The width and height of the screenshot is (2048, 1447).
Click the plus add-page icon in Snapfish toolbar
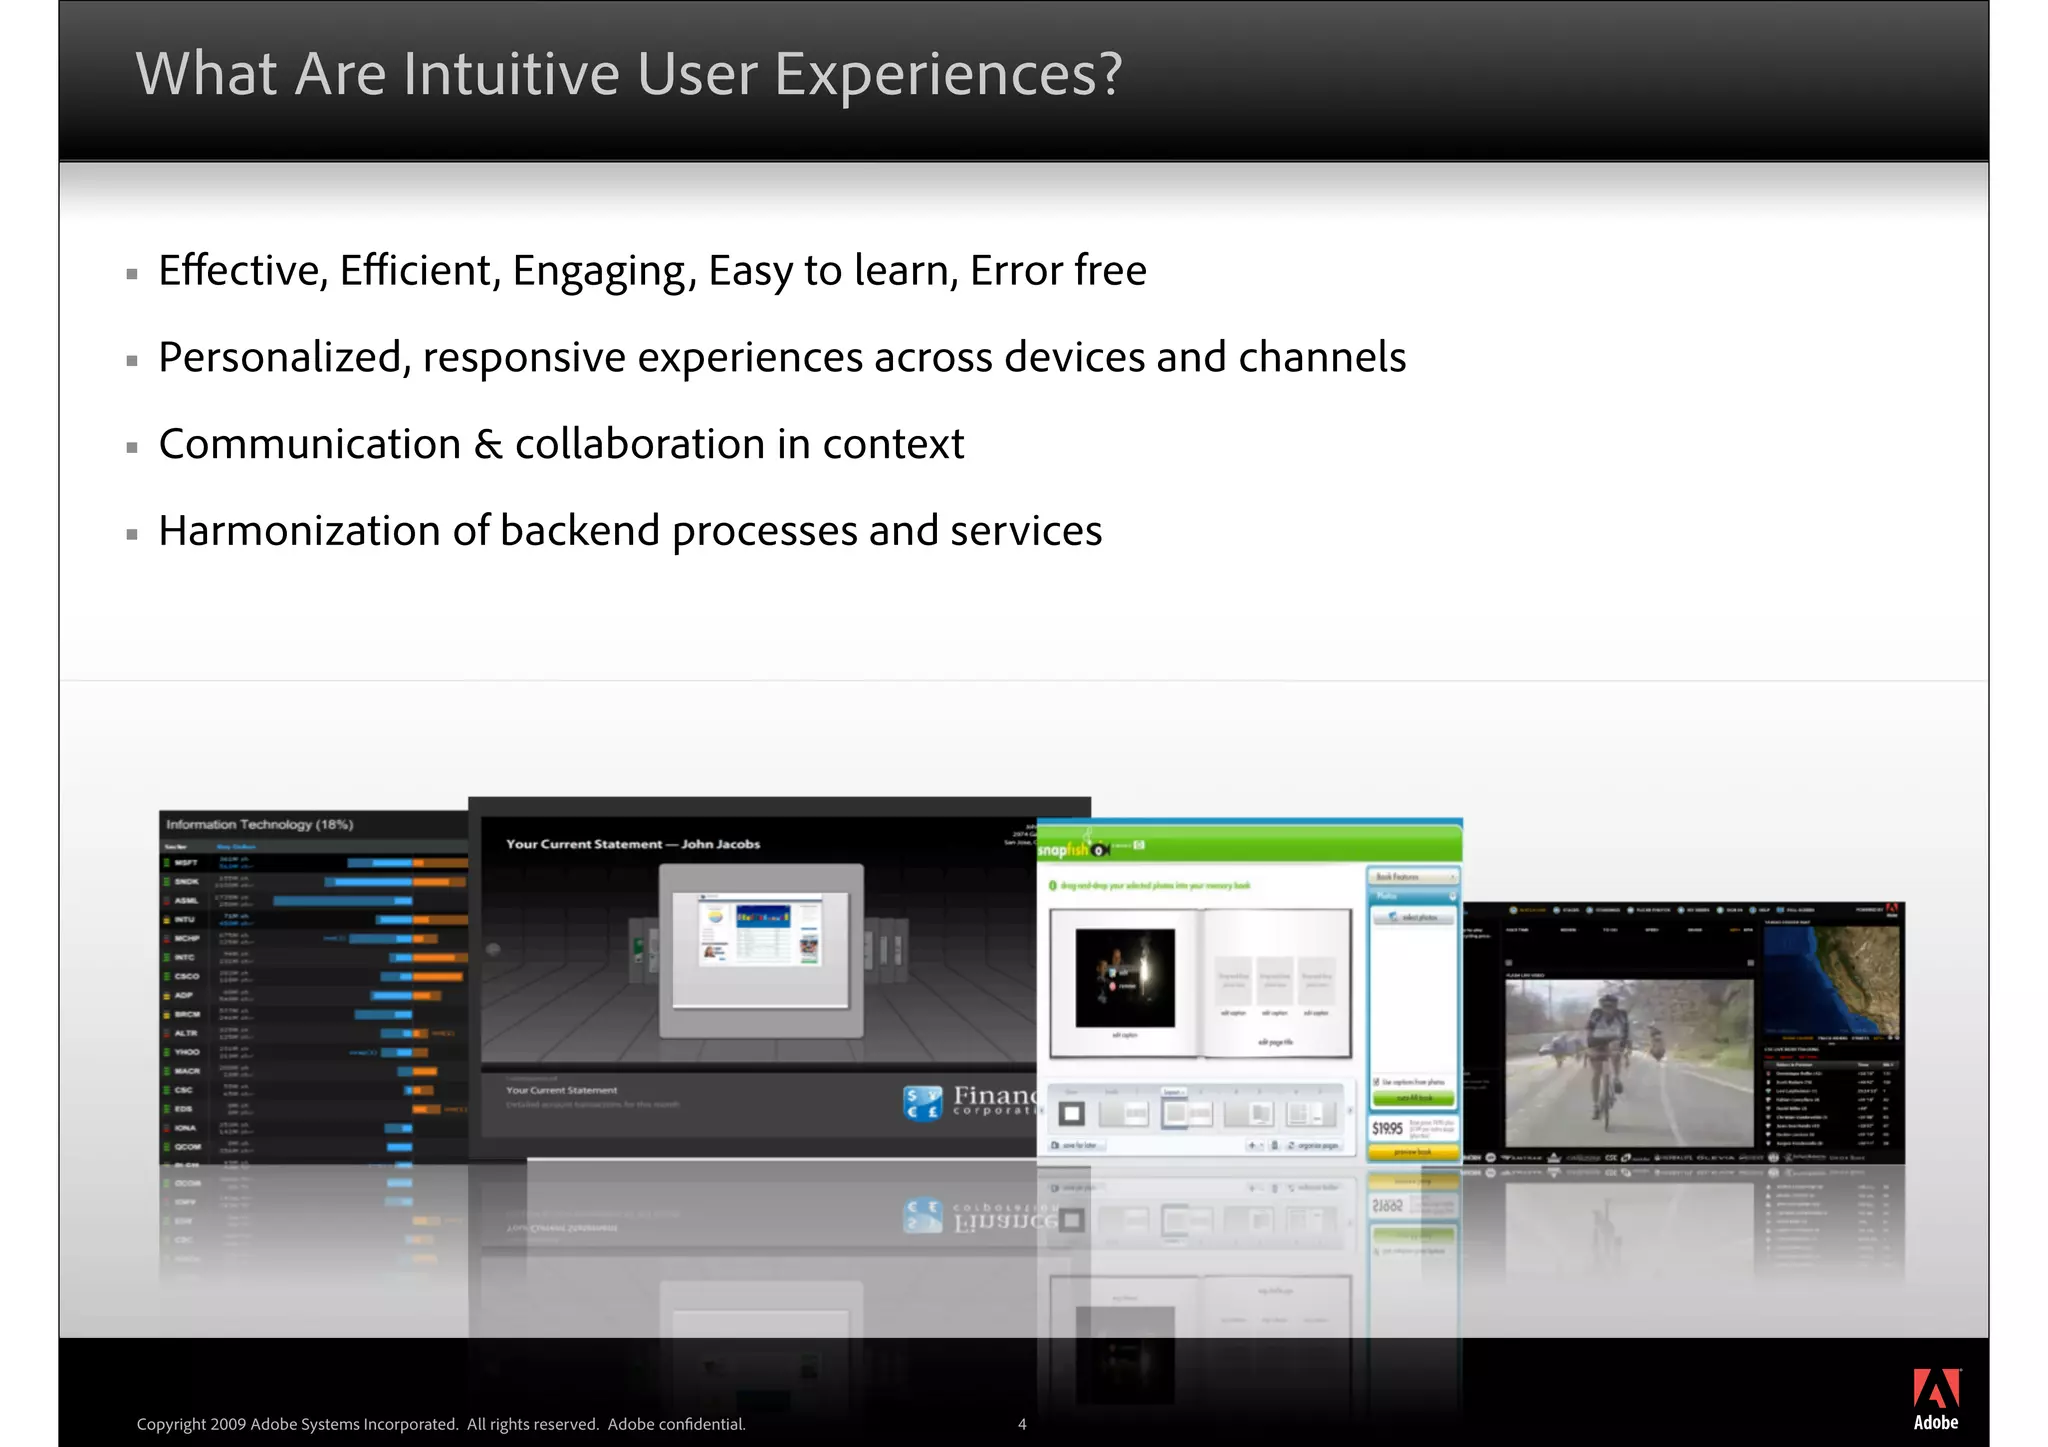(x=1251, y=1145)
